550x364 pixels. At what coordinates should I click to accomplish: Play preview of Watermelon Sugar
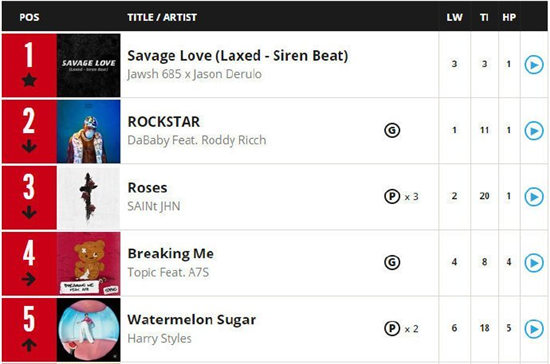(x=534, y=329)
